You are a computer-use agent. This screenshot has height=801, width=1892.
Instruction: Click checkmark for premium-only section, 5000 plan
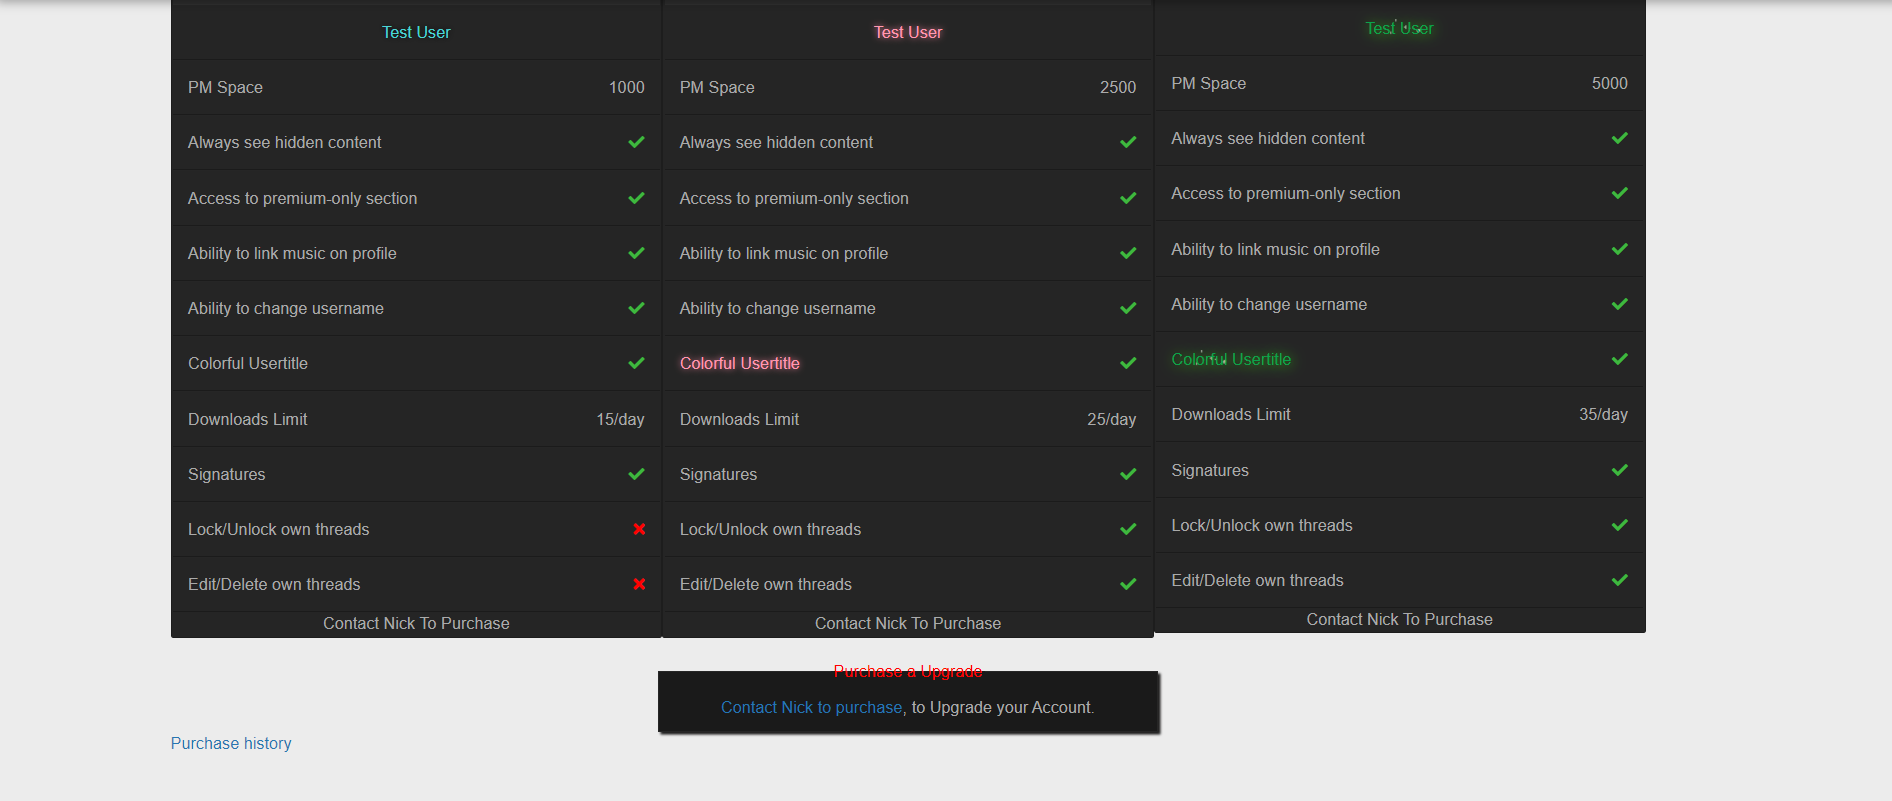[x=1620, y=193]
